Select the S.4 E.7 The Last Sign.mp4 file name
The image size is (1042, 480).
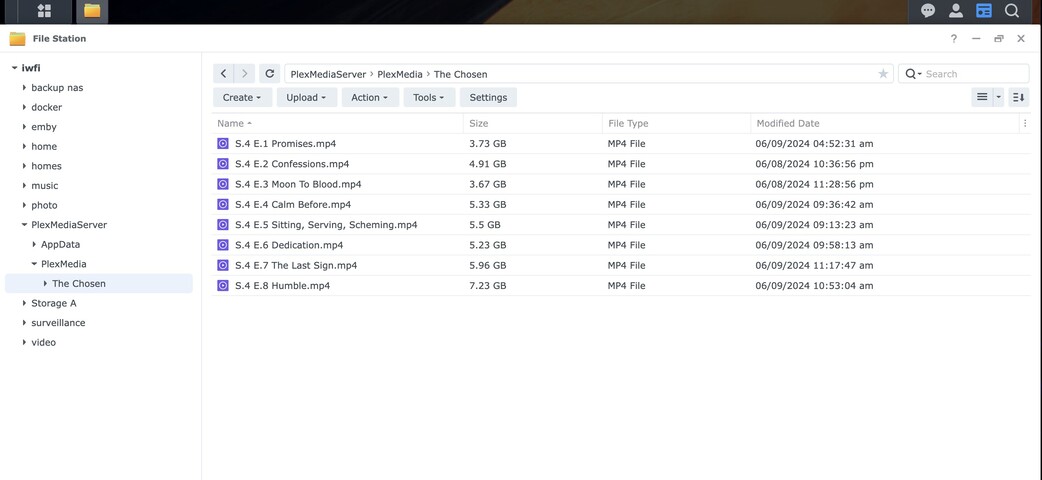[296, 265]
